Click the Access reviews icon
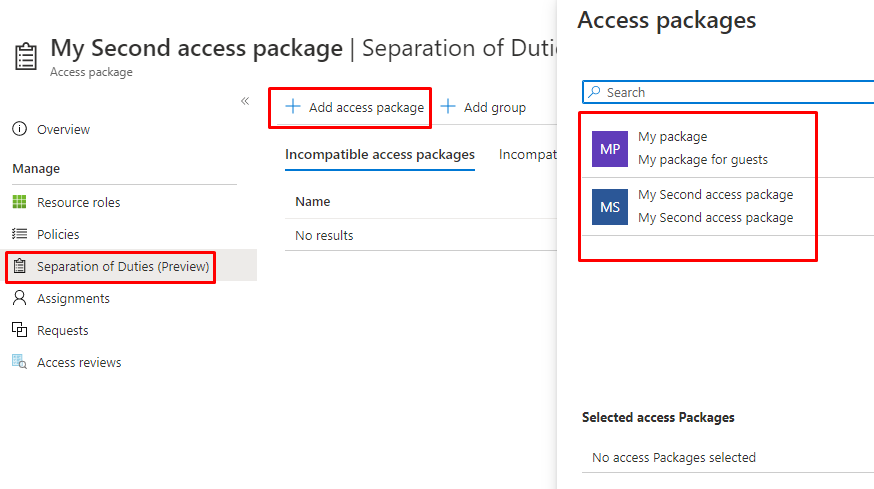The image size is (874, 489). coord(19,362)
